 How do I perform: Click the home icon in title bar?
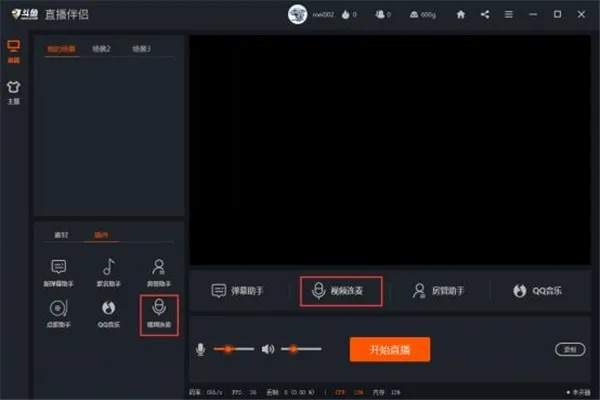[x=460, y=14]
